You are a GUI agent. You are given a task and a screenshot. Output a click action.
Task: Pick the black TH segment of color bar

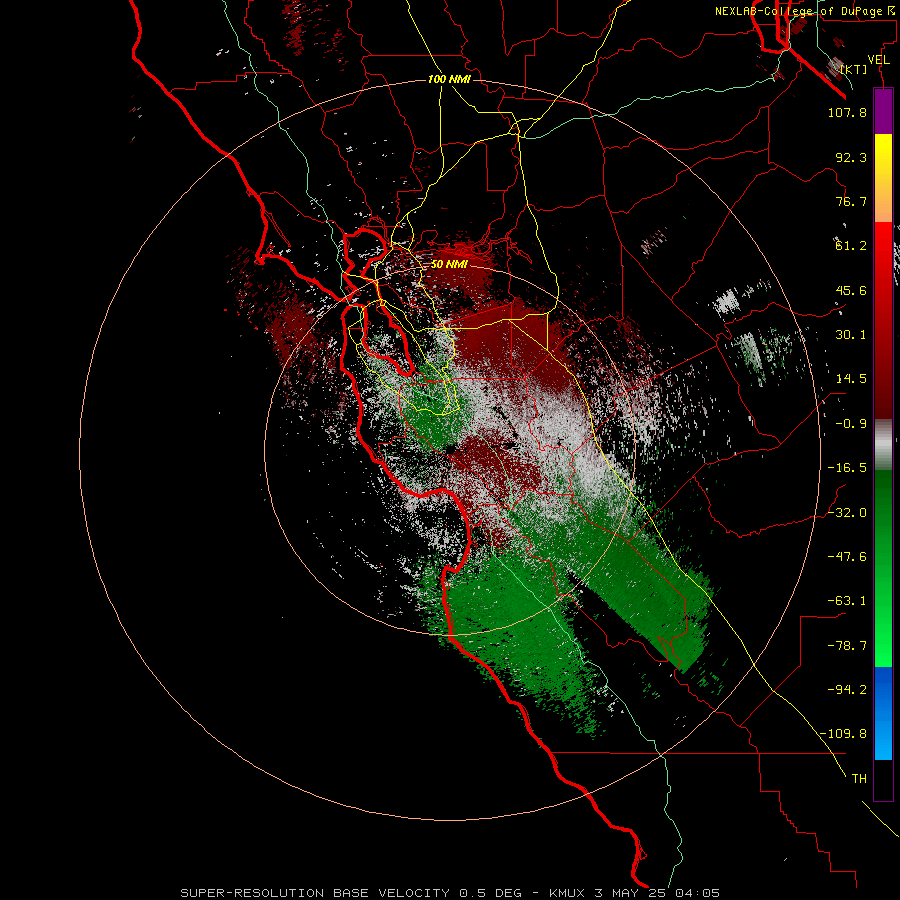(x=883, y=779)
